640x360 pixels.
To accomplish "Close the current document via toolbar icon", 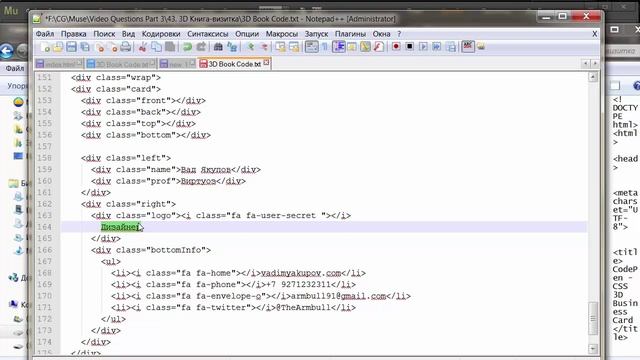I will [x=100, y=47].
